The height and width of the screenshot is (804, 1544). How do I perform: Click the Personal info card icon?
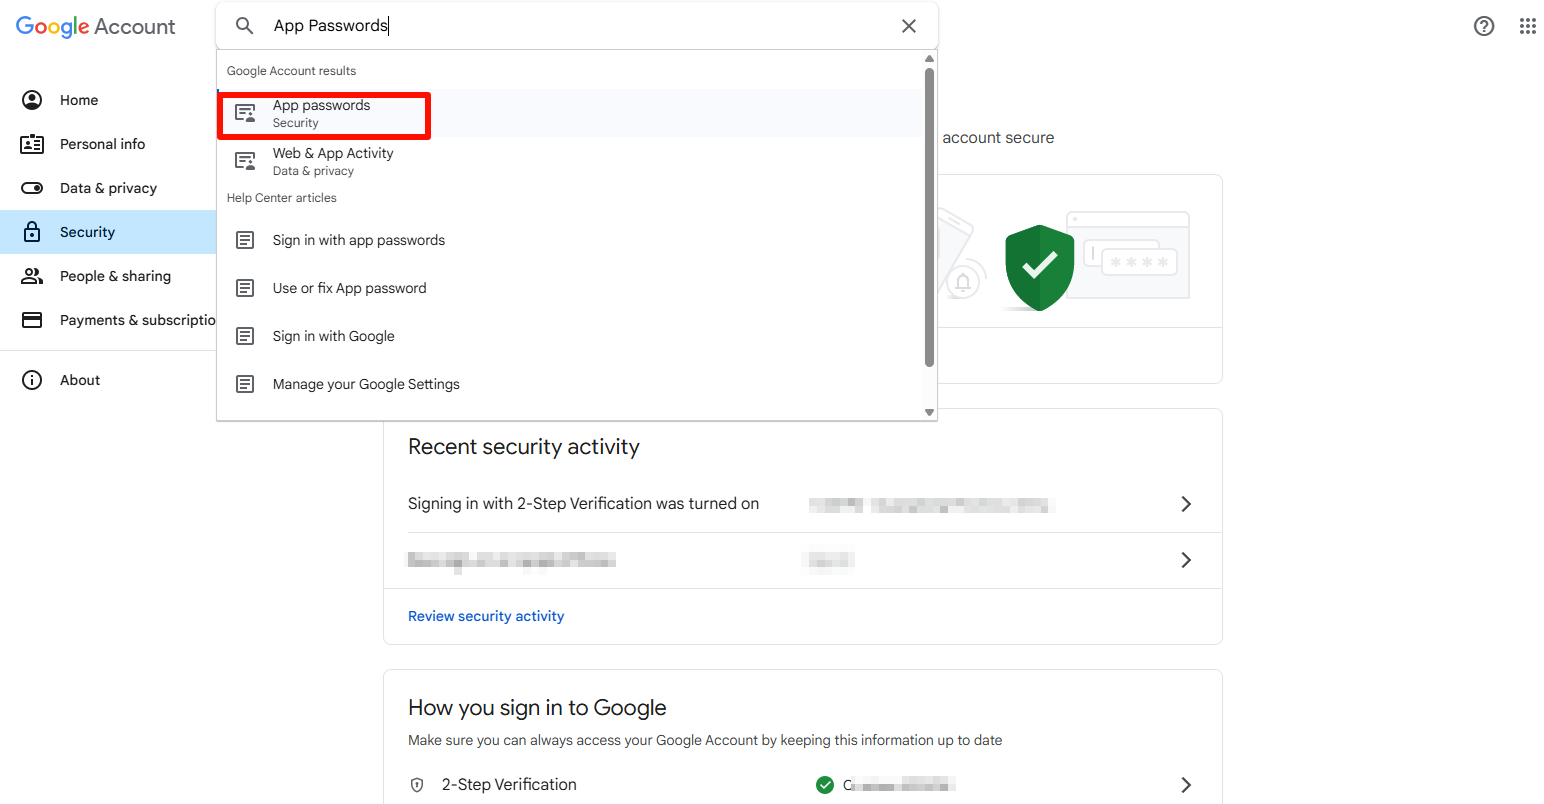pyautogui.click(x=32, y=144)
